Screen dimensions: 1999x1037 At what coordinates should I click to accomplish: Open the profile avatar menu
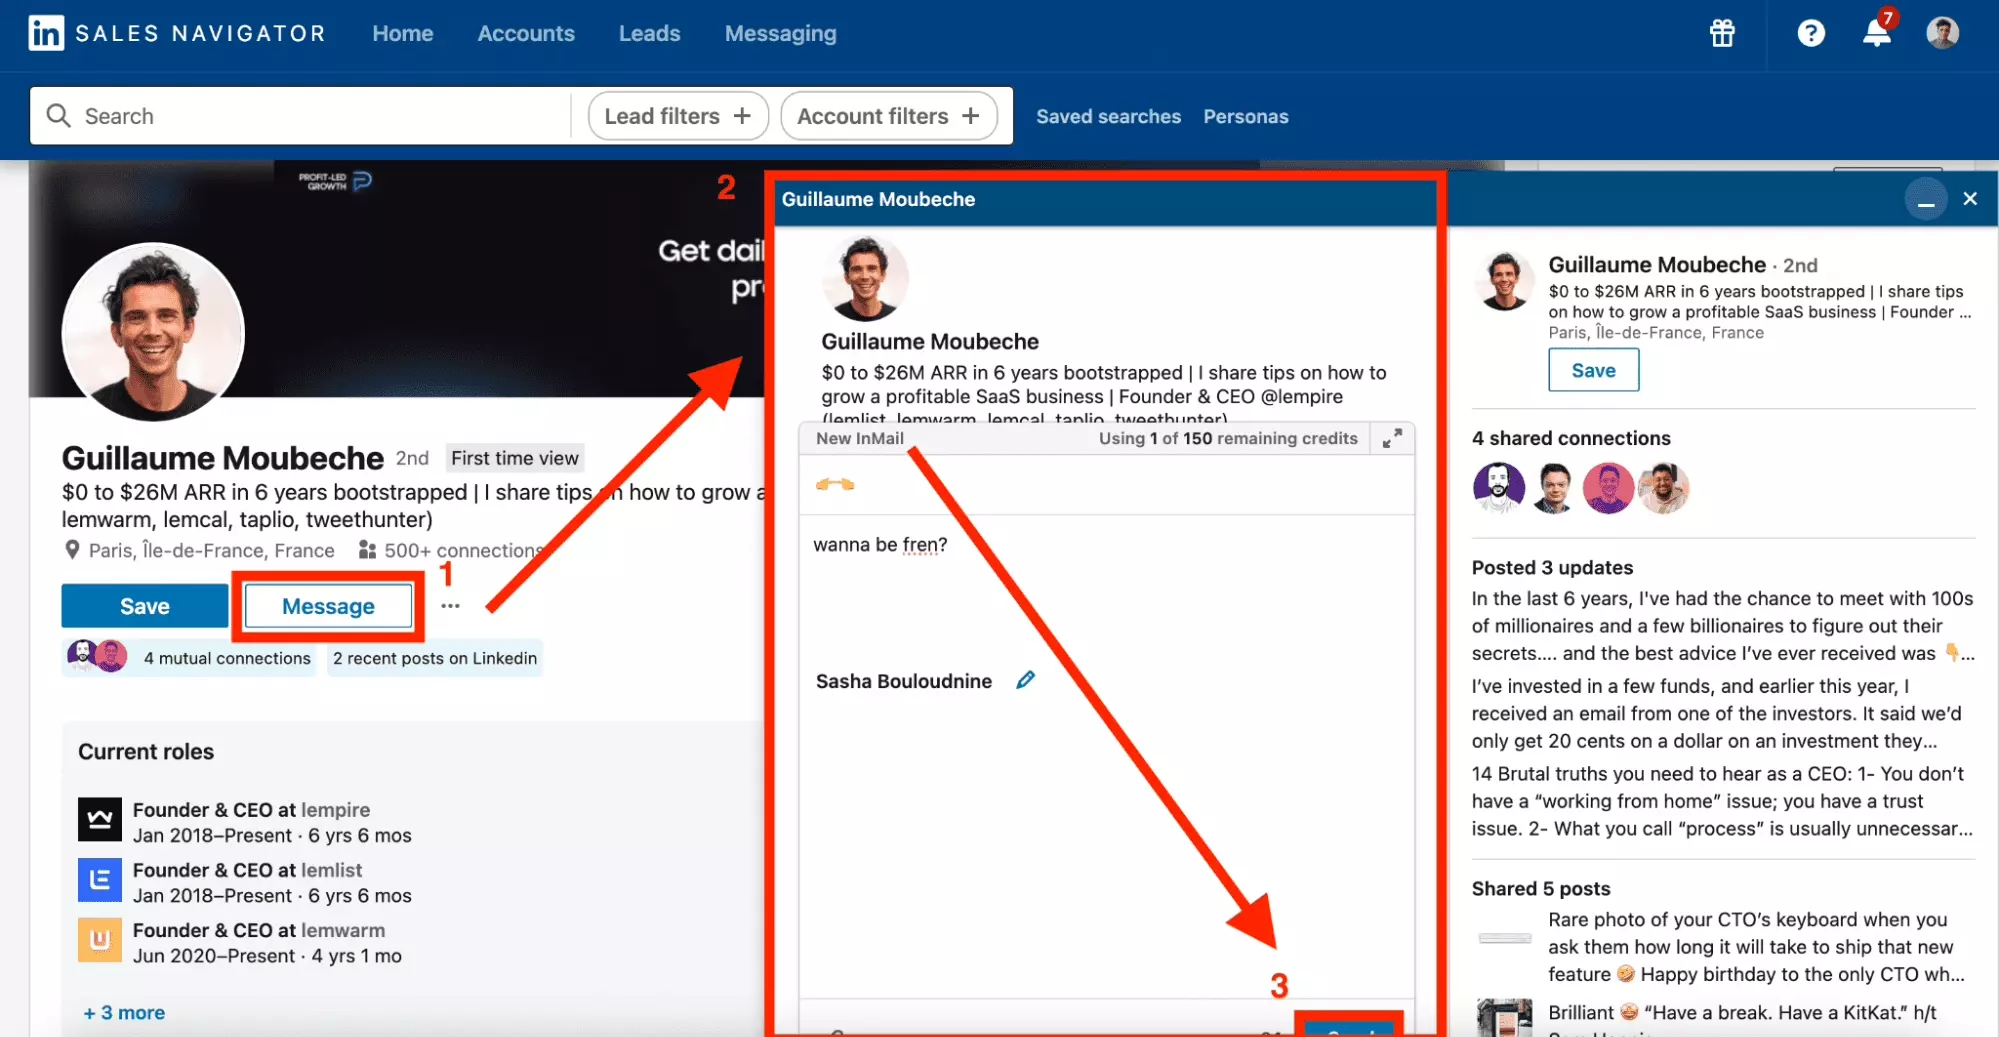coord(1942,33)
